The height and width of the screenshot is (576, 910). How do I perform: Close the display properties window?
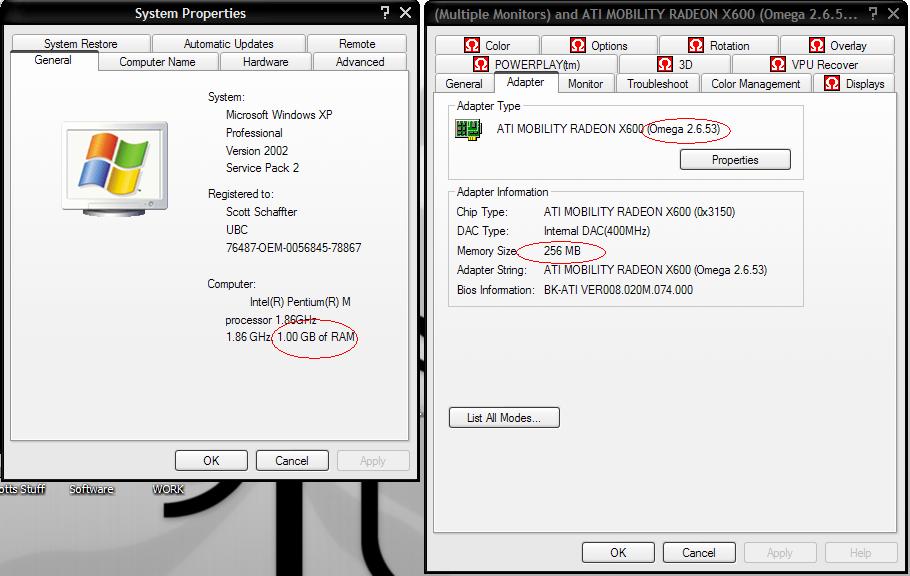pyautogui.click(x=894, y=13)
